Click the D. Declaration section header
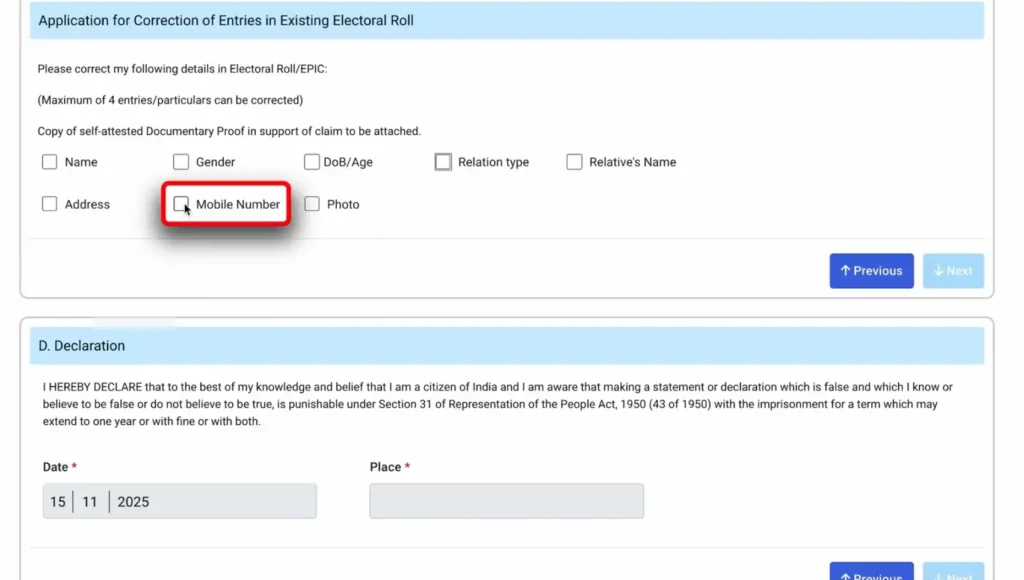 (82, 346)
